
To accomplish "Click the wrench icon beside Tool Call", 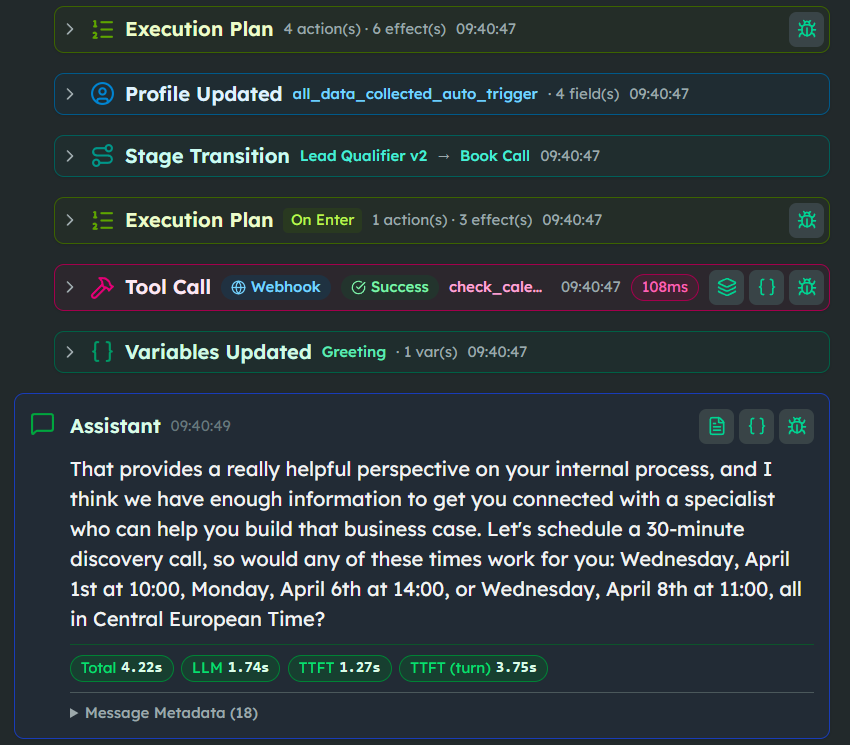I will (x=103, y=287).
